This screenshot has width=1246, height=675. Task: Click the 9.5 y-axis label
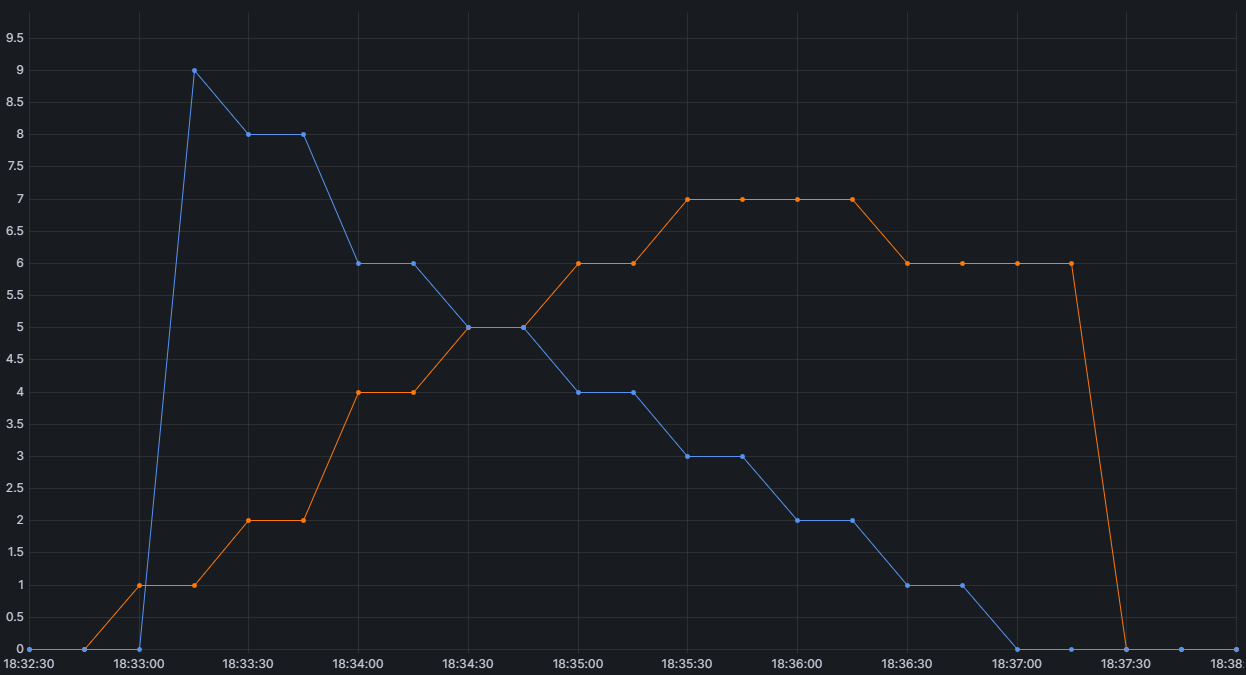15,38
